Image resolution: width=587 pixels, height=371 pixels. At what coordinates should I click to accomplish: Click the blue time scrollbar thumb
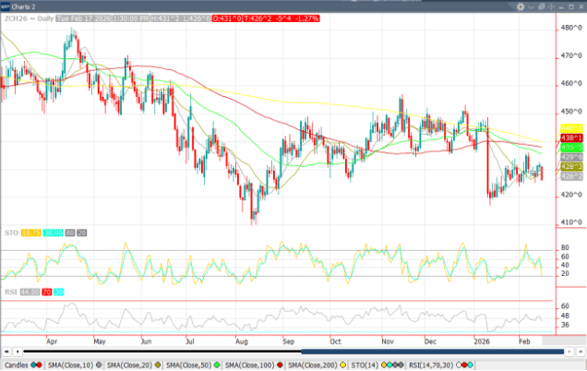432,352
